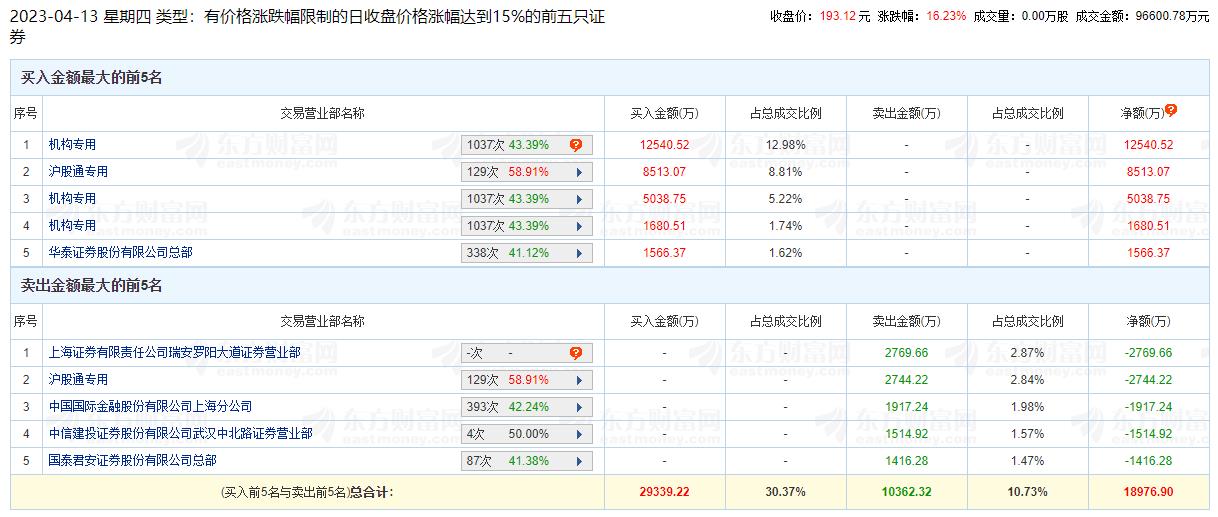This screenshot has width=1218, height=517.
Task: Expand arrow for 机构专用 row with 5038.75
Action: [x=579, y=199]
